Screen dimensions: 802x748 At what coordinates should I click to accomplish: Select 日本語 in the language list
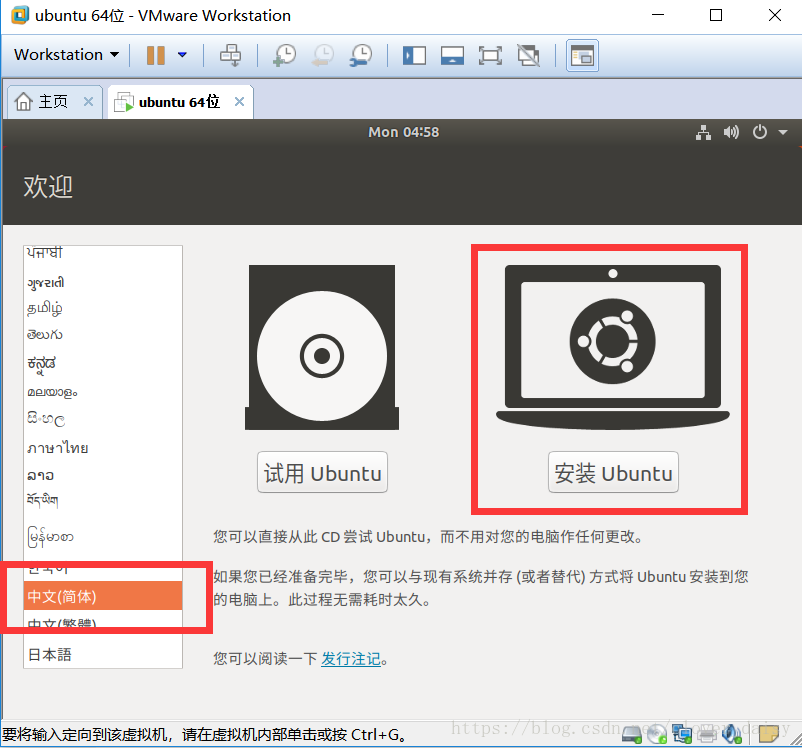tap(103, 655)
